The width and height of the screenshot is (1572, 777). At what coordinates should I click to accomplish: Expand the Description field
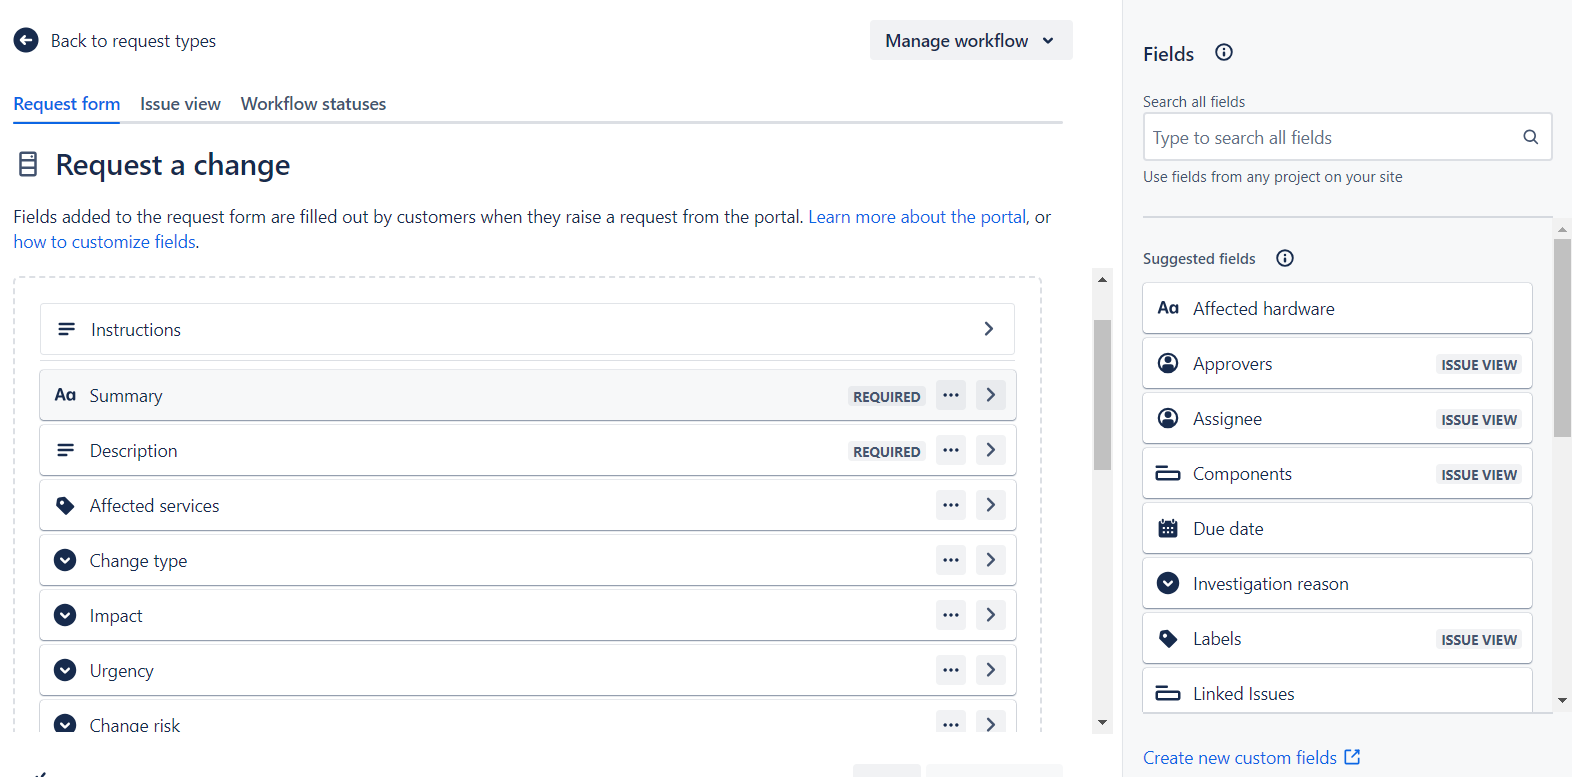[991, 450]
